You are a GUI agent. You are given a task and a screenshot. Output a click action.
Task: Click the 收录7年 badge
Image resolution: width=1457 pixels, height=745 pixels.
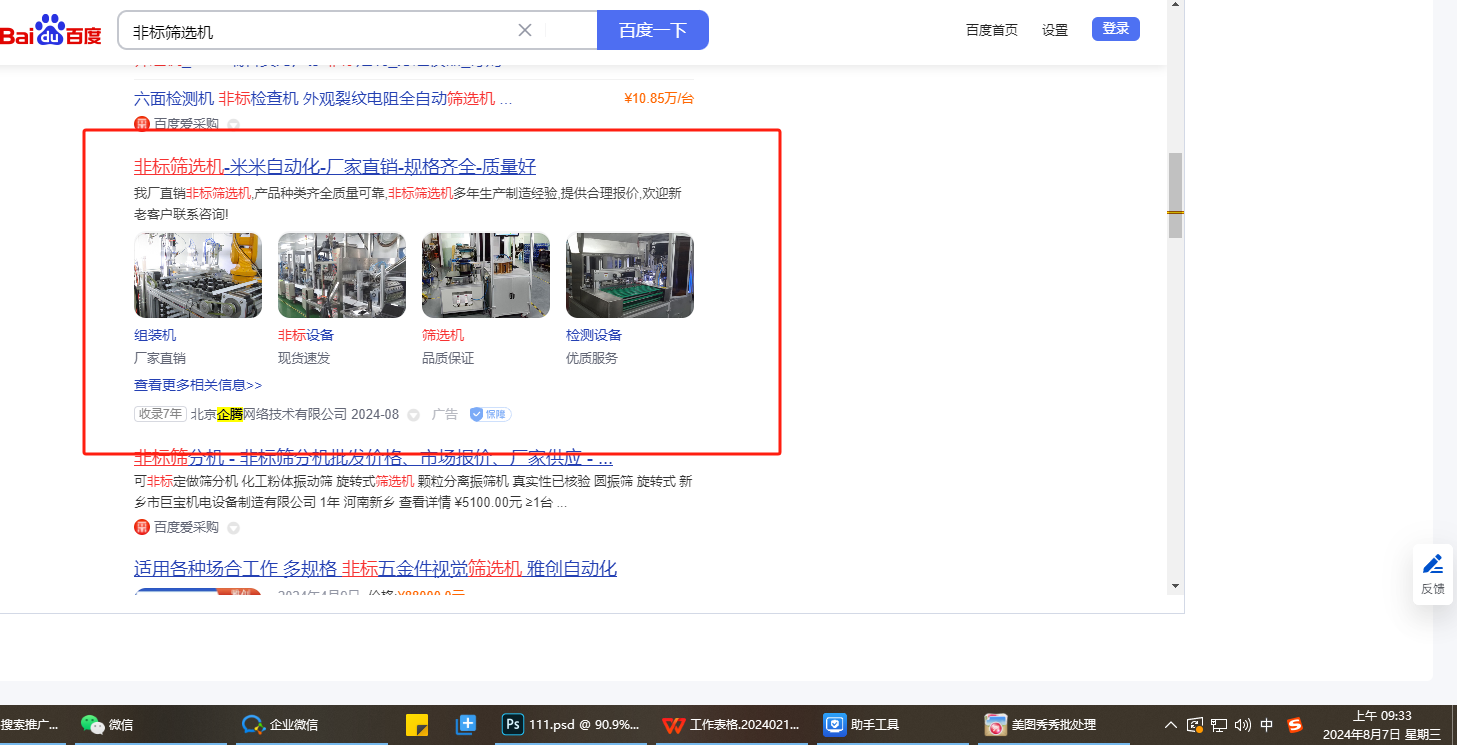tap(160, 414)
